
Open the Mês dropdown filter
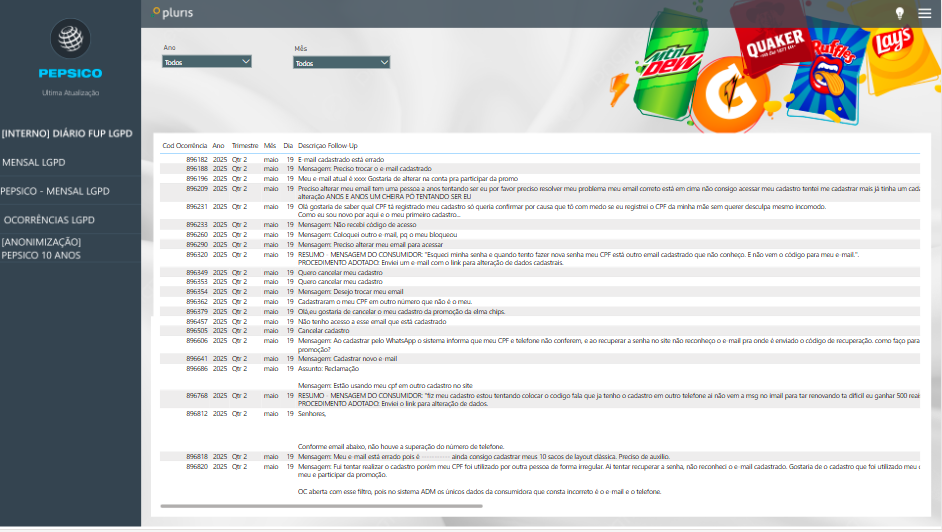[x=341, y=63]
